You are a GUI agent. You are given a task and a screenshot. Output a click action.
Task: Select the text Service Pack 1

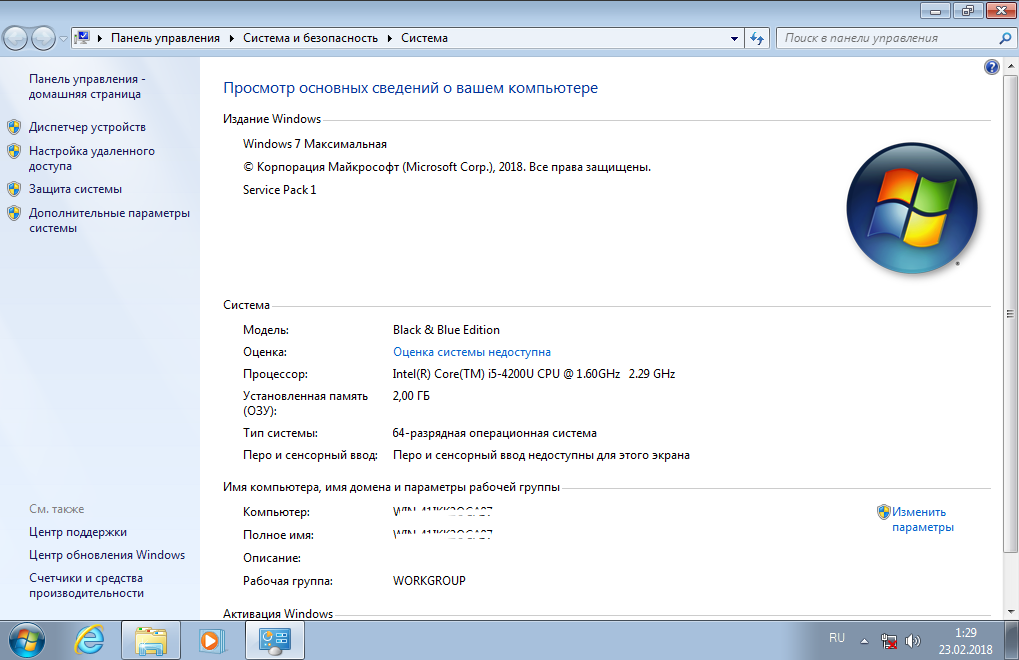tap(279, 190)
